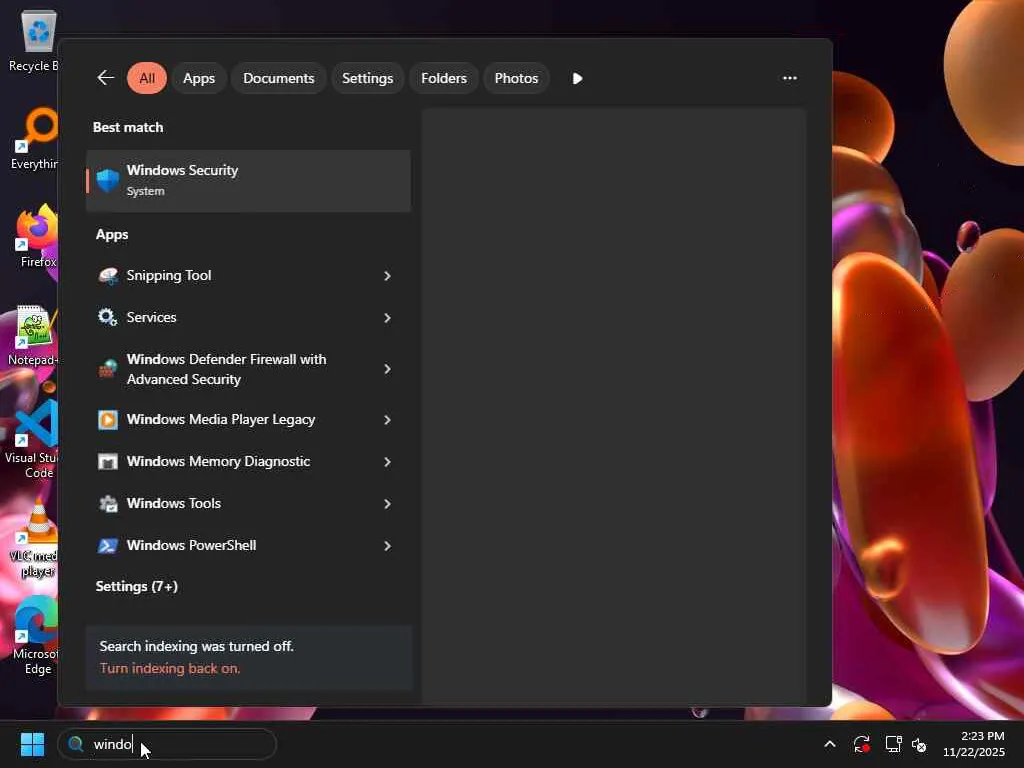Click the Windows PowerShell icon
Viewport: 1024px width, 768px height.
108,545
